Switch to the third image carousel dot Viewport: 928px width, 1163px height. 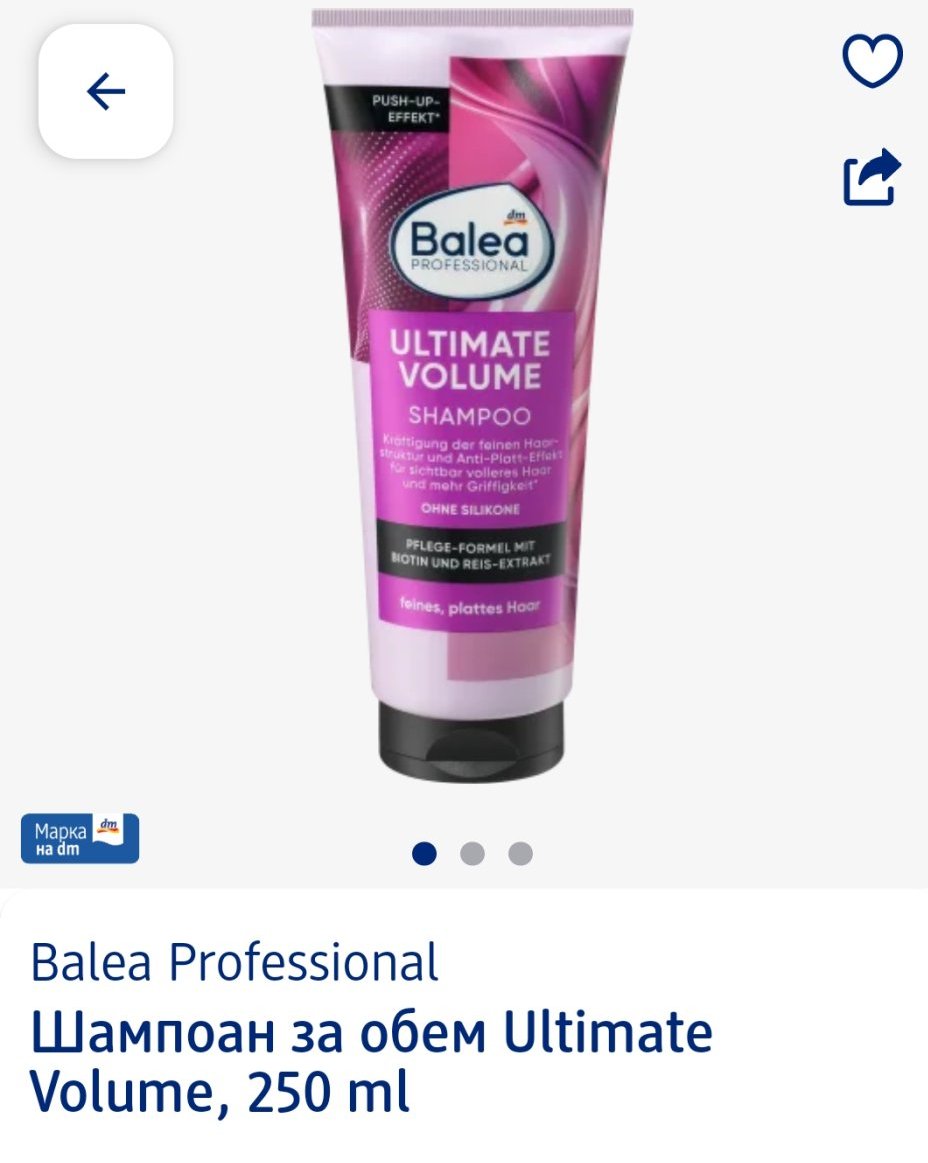pos(521,854)
